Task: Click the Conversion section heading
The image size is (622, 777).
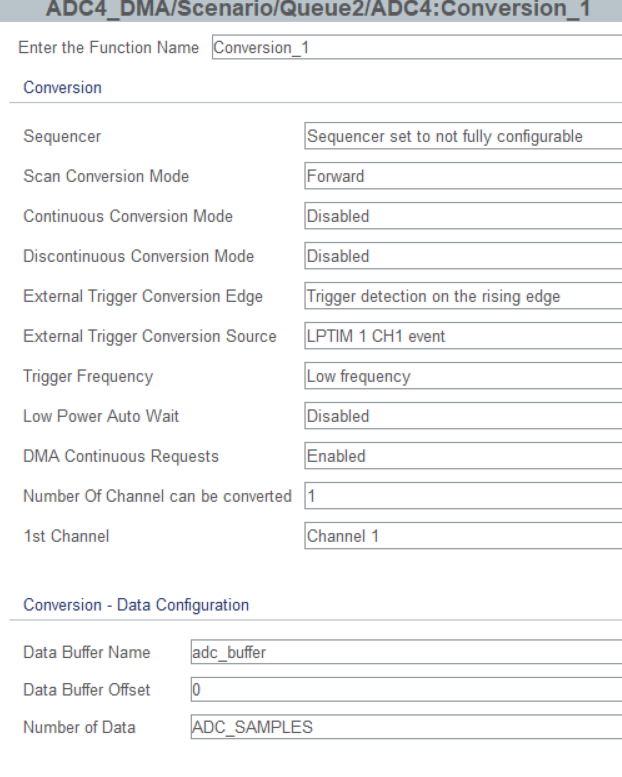Action: 62,88
